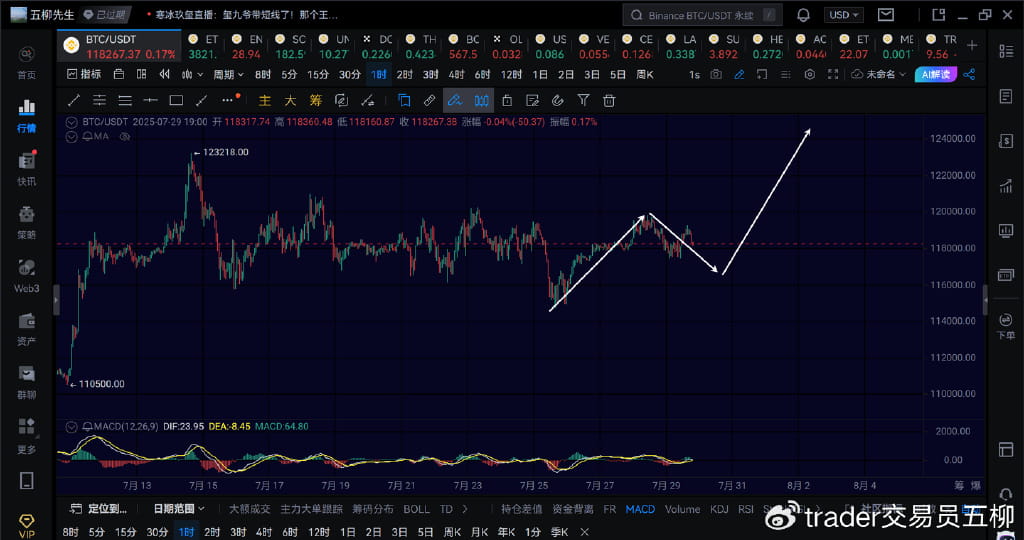Open the candlestick chart type dropdown
The height and width of the screenshot is (540, 1024).
point(192,74)
